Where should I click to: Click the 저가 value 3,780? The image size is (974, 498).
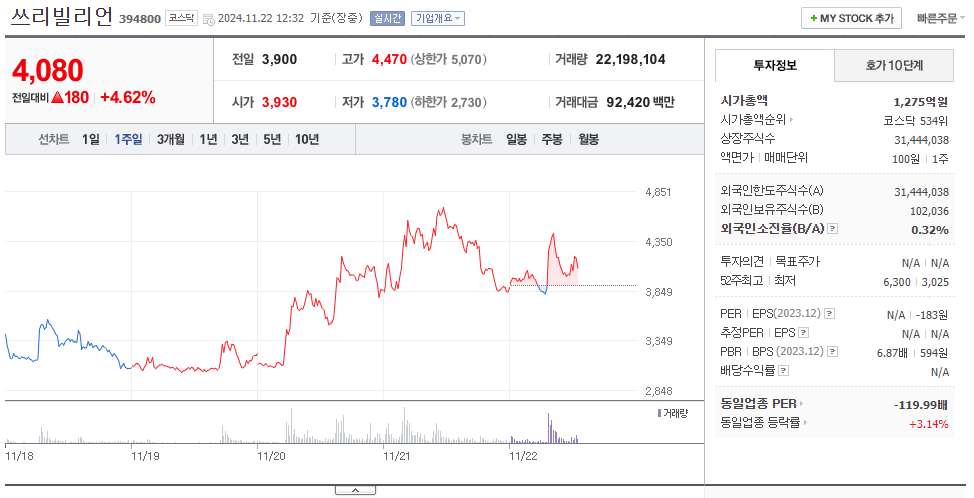389,102
